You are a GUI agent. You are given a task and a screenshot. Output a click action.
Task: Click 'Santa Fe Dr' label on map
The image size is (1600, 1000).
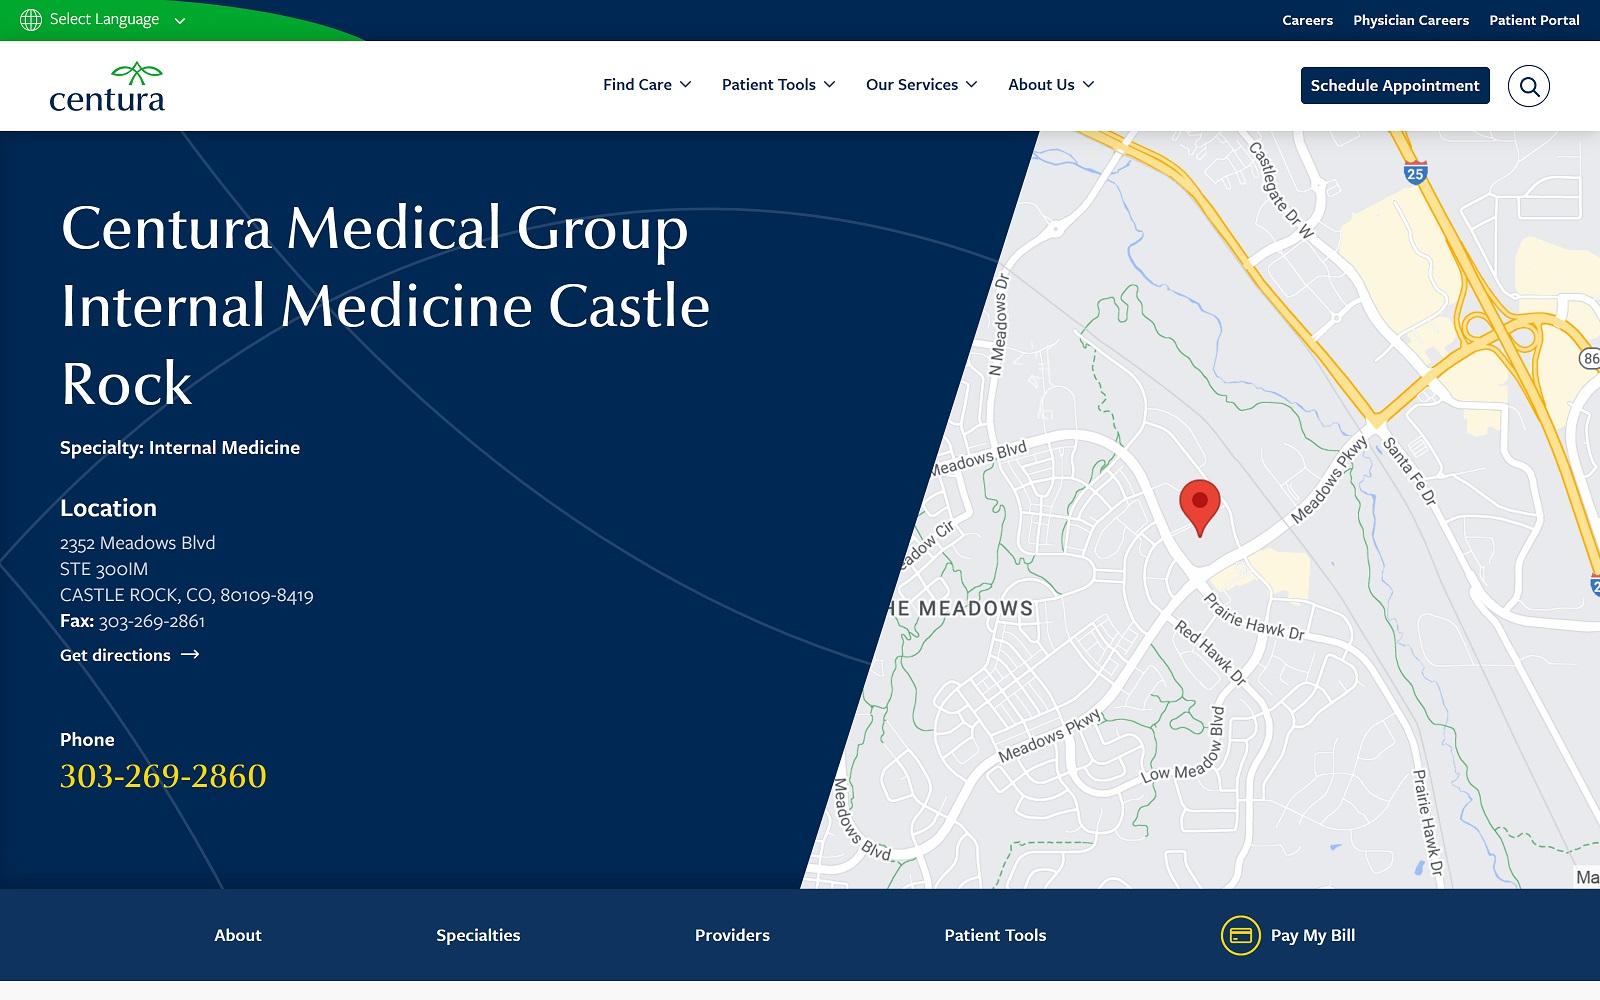click(x=1409, y=470)
